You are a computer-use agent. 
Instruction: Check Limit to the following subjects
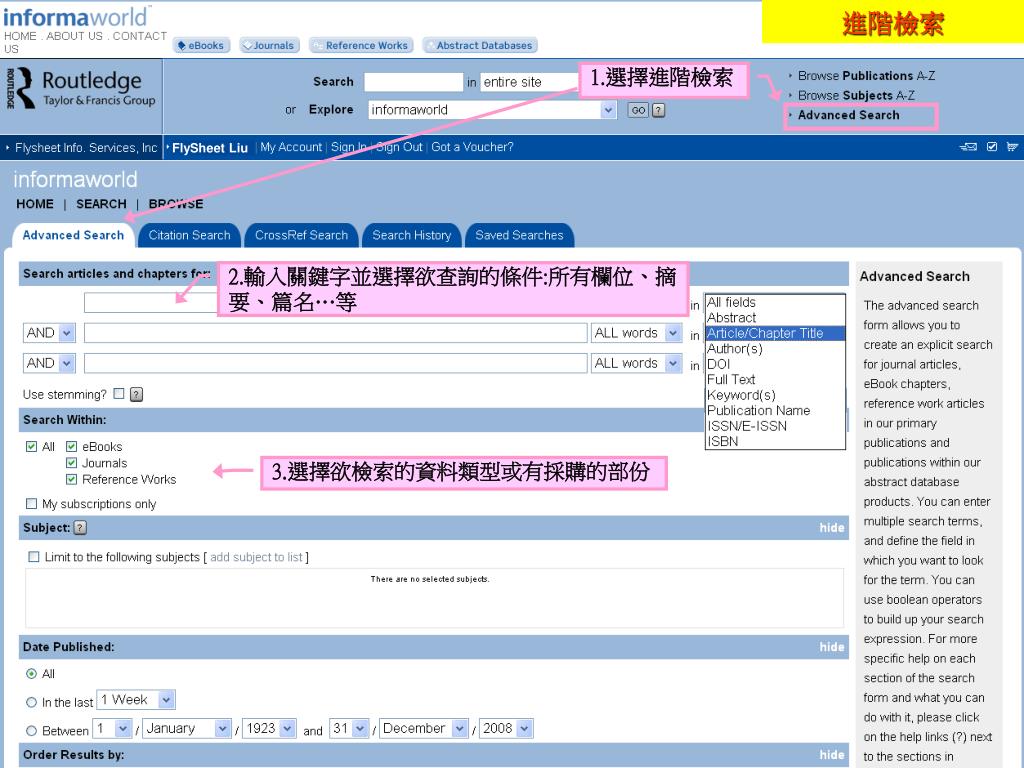tap(34, 556)
